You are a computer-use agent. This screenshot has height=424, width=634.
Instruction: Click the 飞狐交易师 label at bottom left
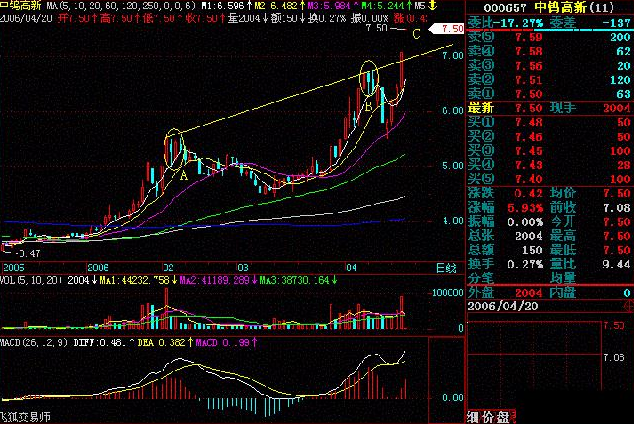point(25,417)
